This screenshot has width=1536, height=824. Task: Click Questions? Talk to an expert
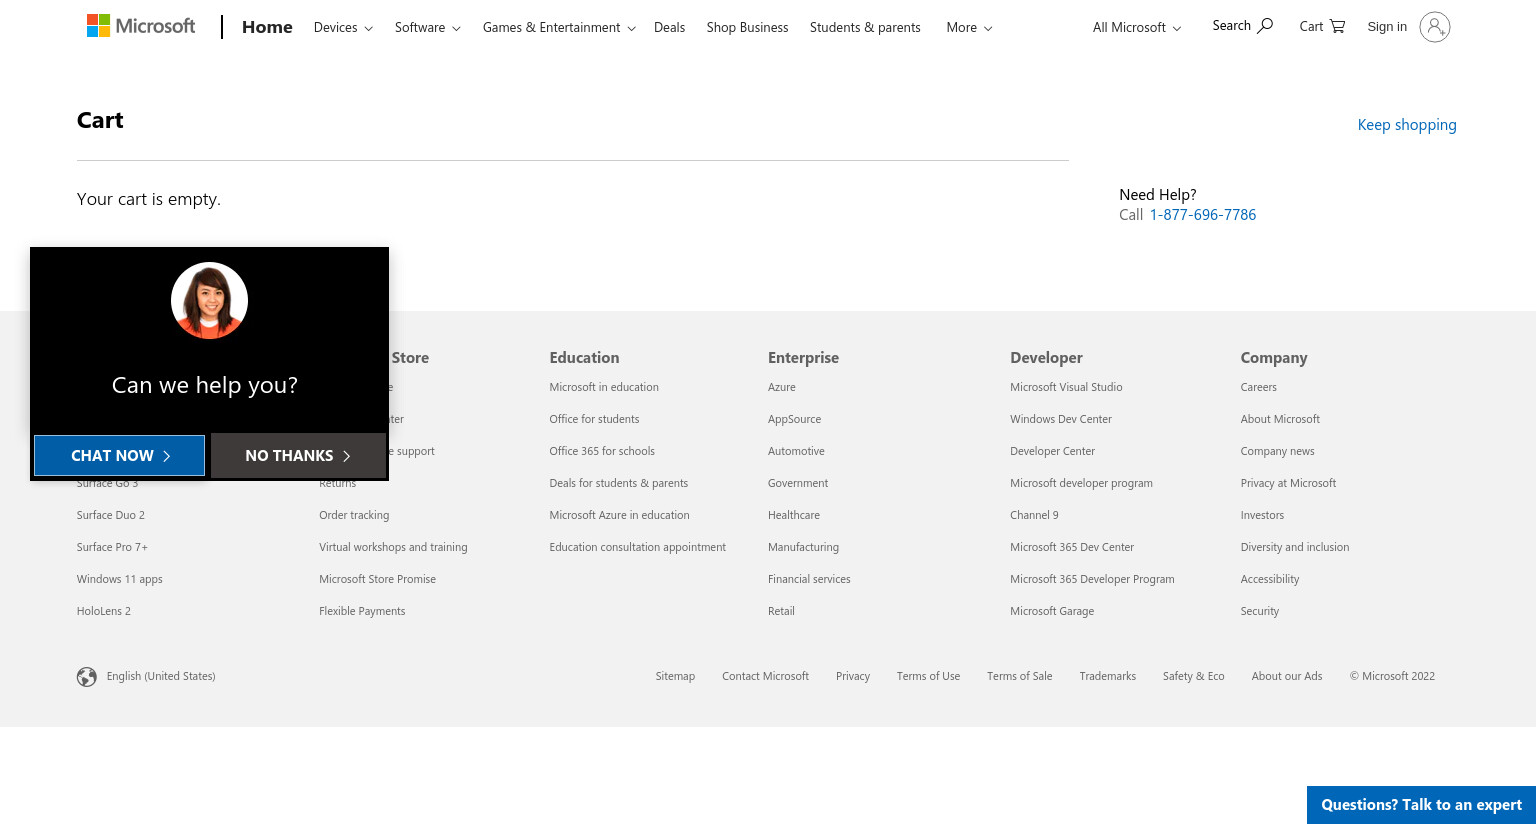point(1421,805)
